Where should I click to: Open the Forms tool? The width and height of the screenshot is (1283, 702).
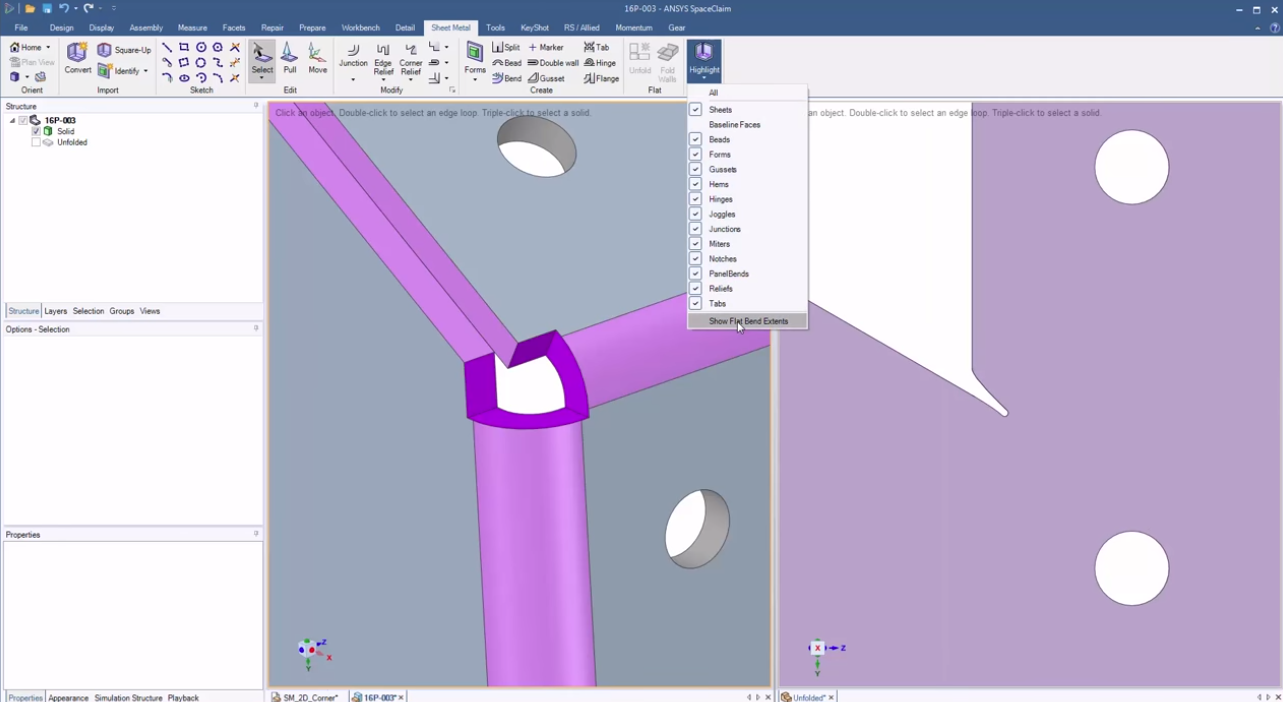(475, 56)
